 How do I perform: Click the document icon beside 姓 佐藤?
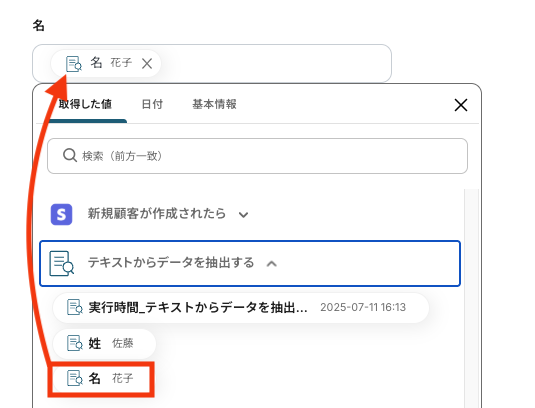pos(75,343)
